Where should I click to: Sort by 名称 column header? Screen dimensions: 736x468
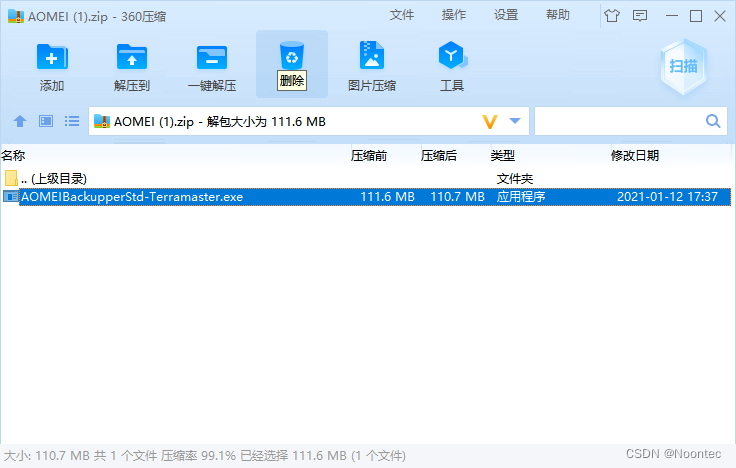click(x=13, y=155)
